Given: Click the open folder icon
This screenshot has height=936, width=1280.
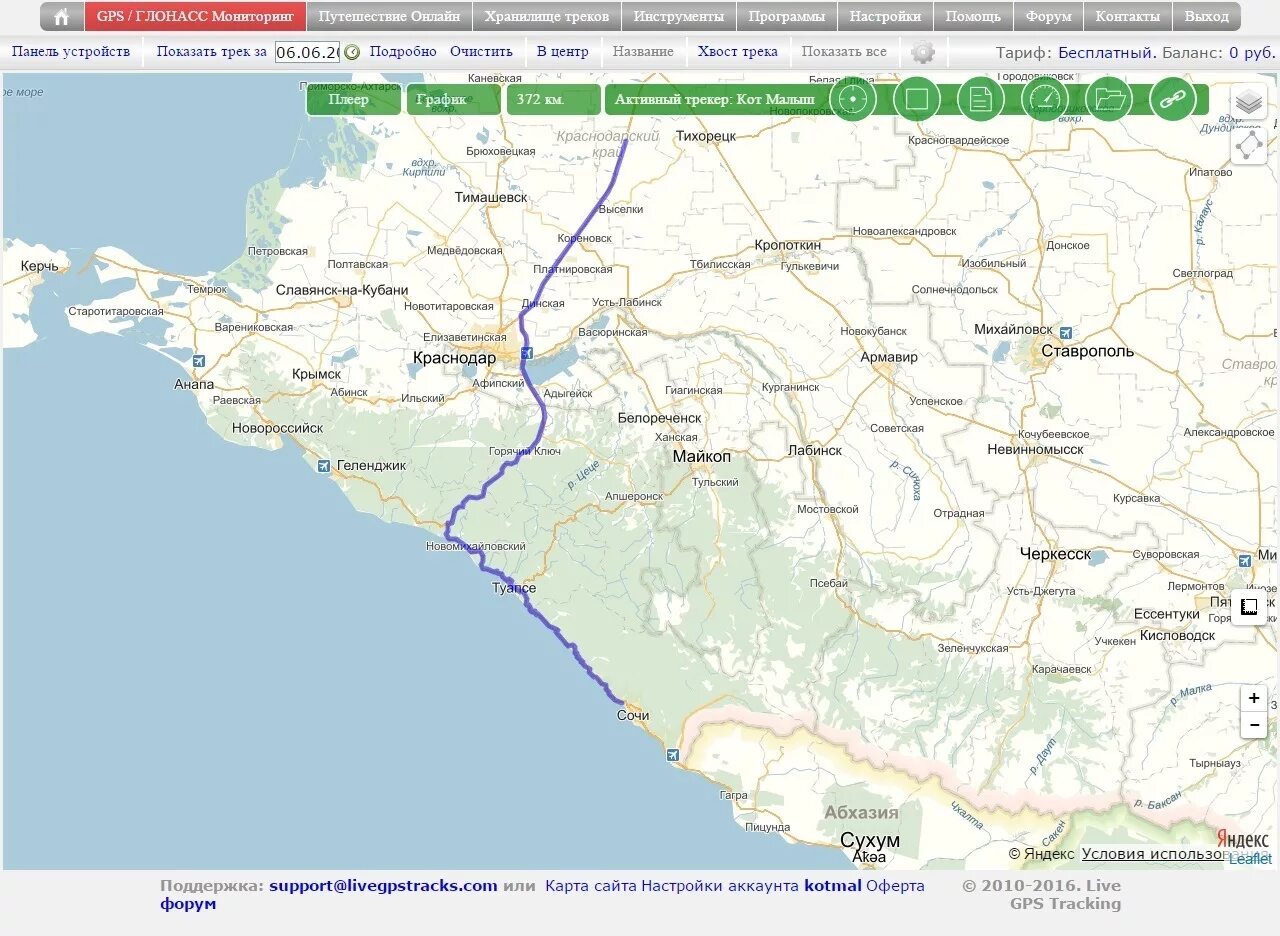Looking at the screenshot, I should 1109,99.
